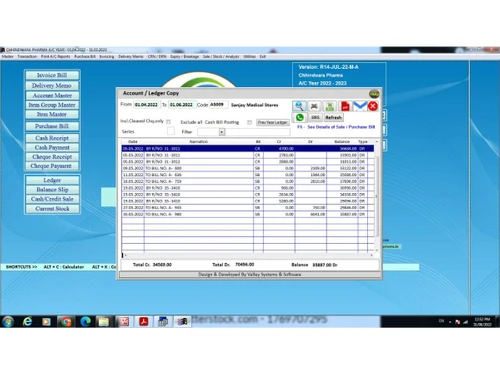Click the SMS button
The width and height of the screenshot is (500, 375).
coord(315,117)
